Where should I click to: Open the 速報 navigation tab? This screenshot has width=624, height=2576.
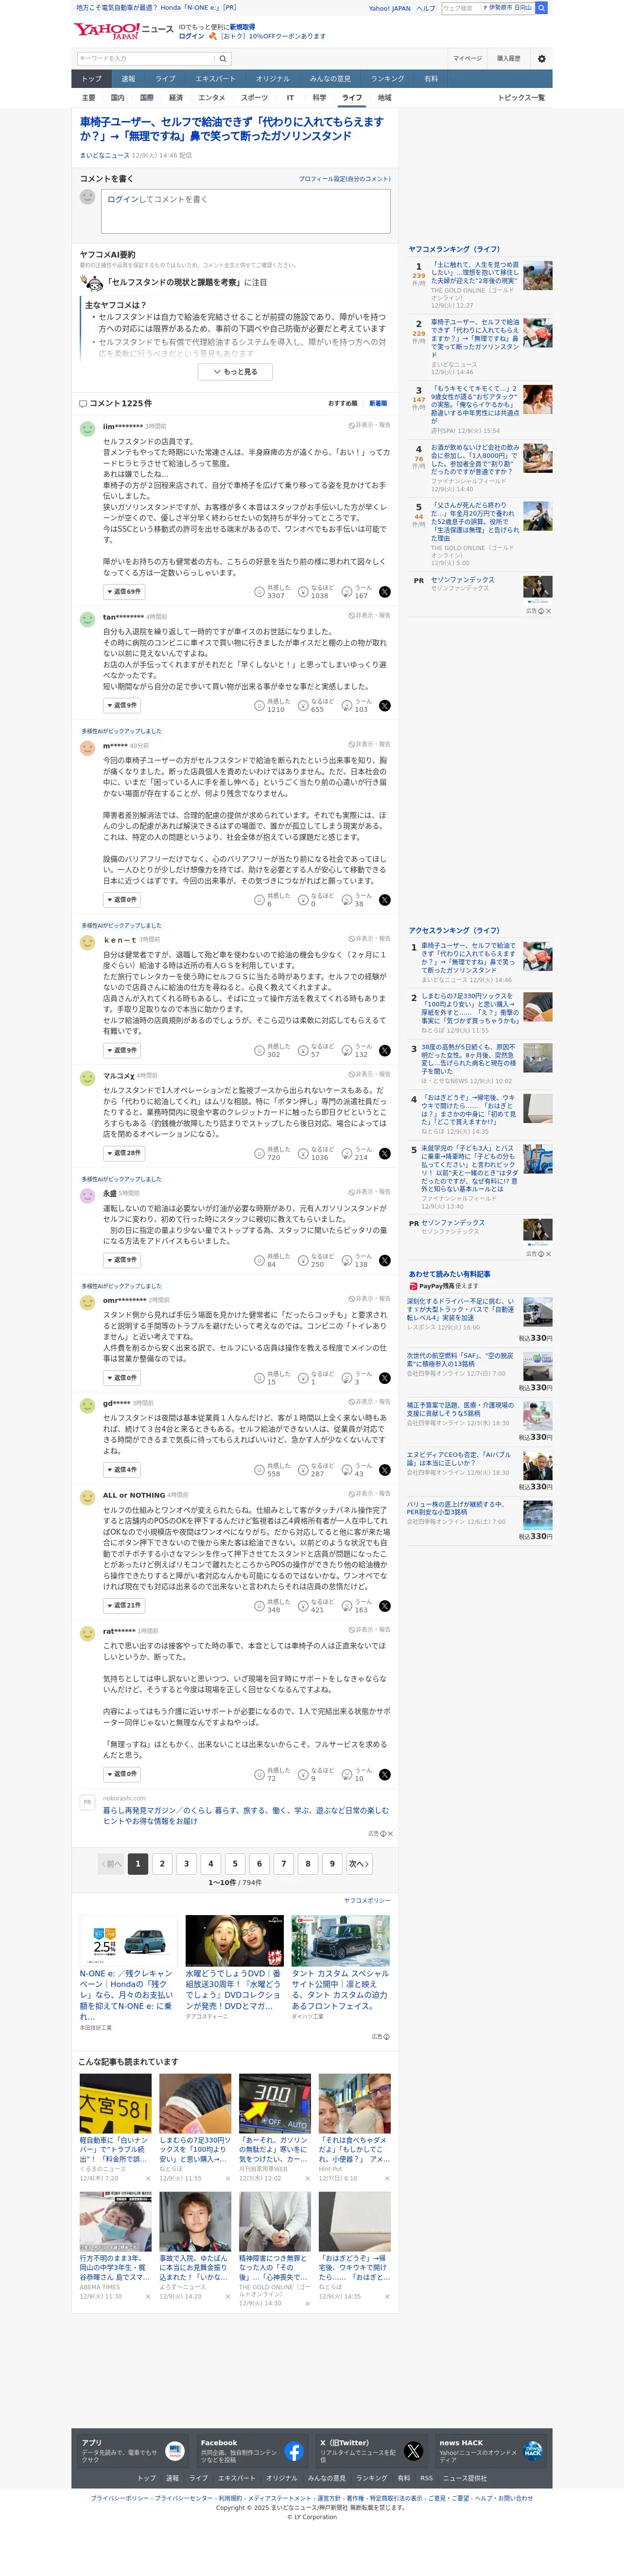[128, 79]
